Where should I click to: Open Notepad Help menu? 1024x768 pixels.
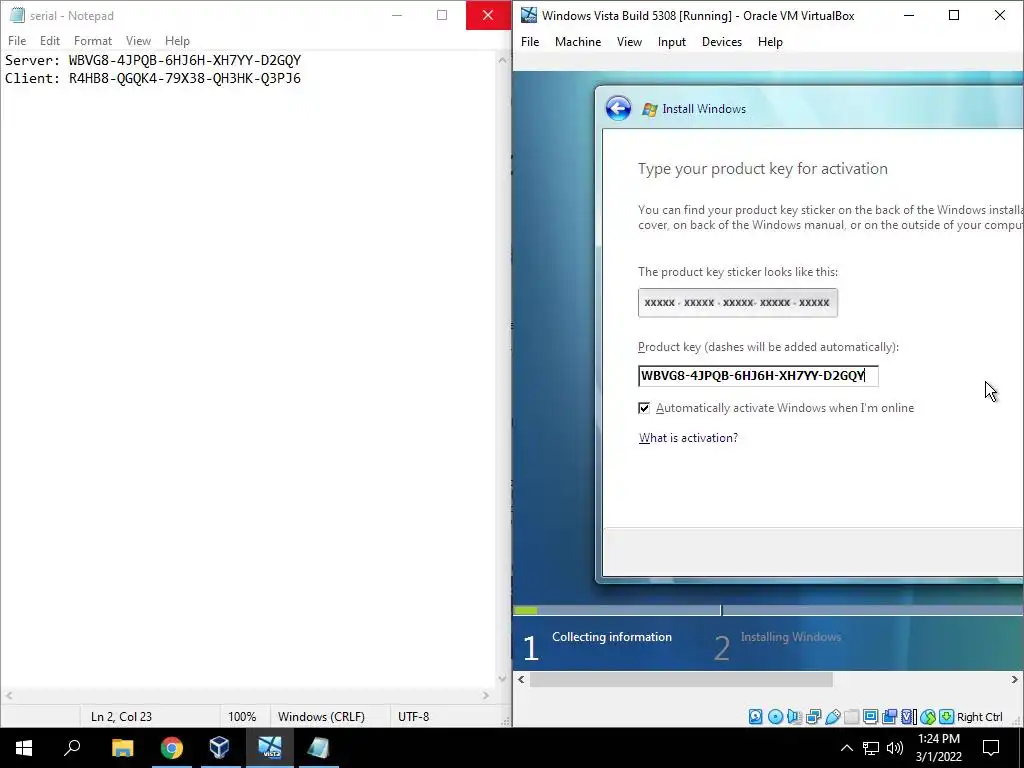177,40
